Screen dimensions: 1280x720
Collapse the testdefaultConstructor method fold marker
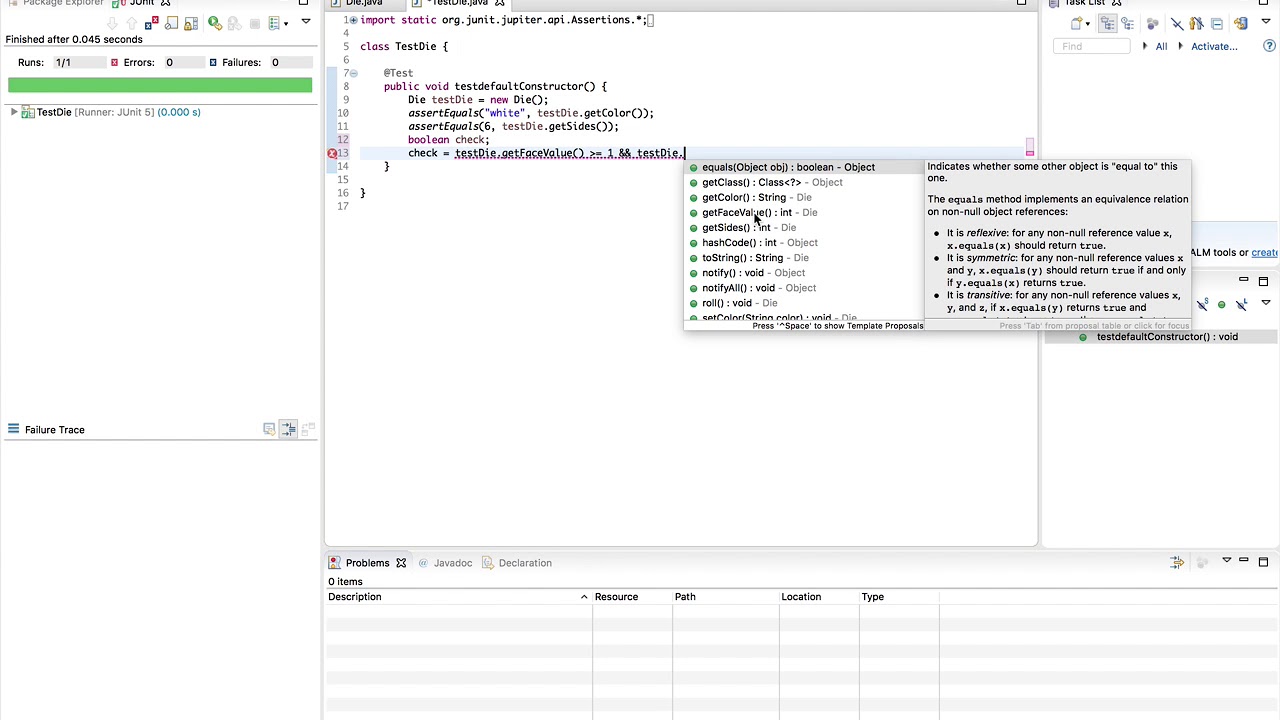coord(353,73)
